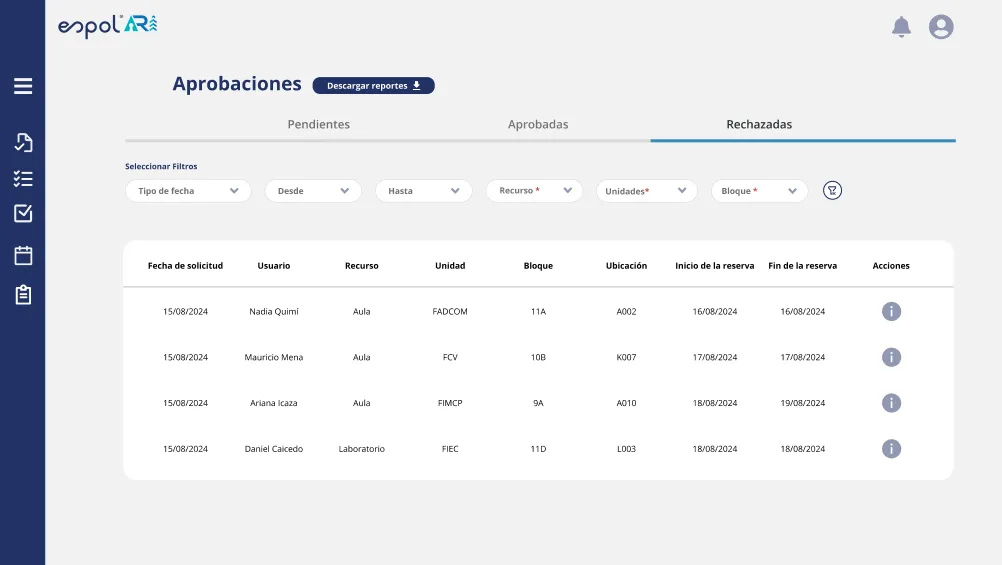The width and height of the screenshot is (1002, 565).
Task: Click the document request sidebar icon
Action: pyautogui.click(x=23, y=143)
